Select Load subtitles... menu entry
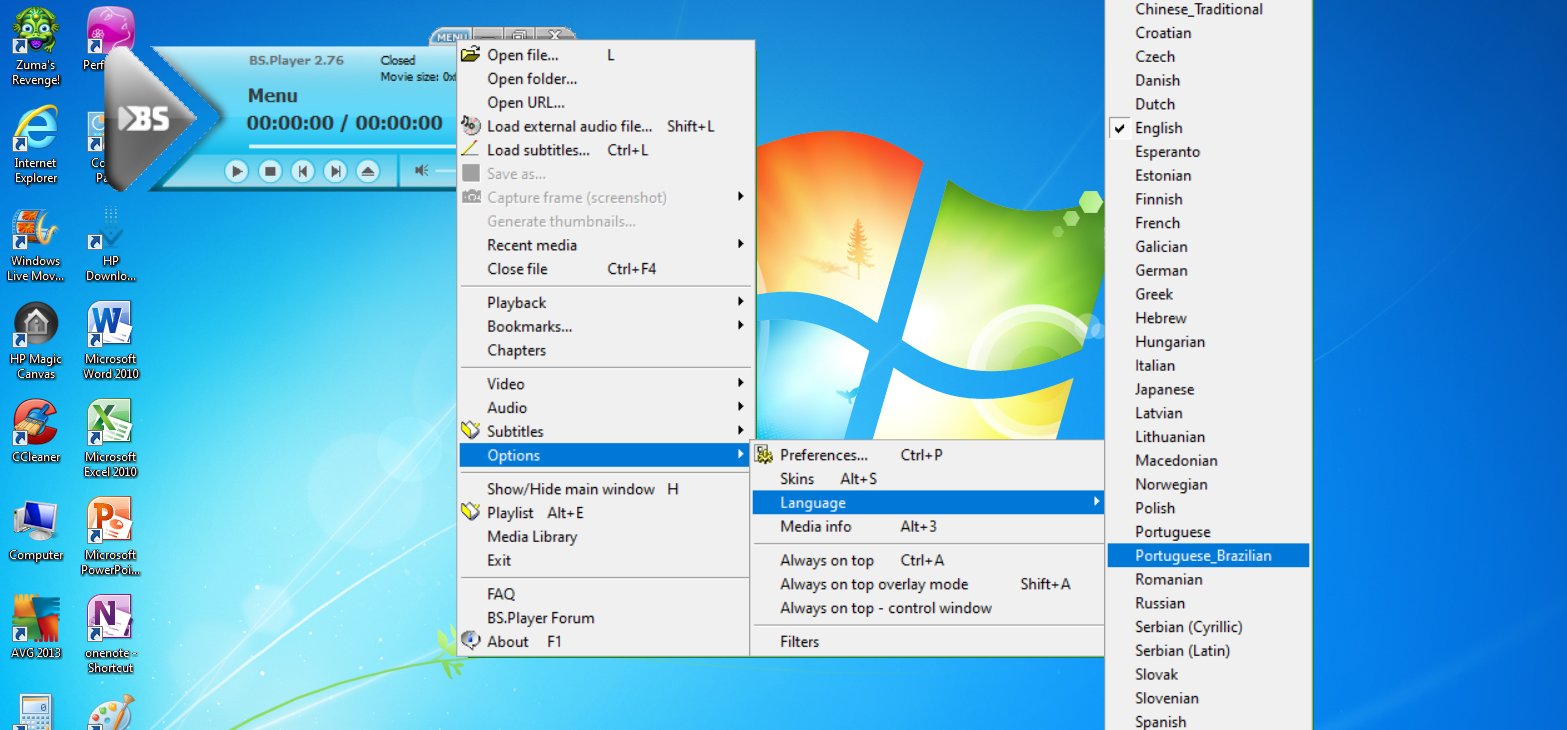The height and width of the screenshot is (730, 1567). tap(604, 150)
